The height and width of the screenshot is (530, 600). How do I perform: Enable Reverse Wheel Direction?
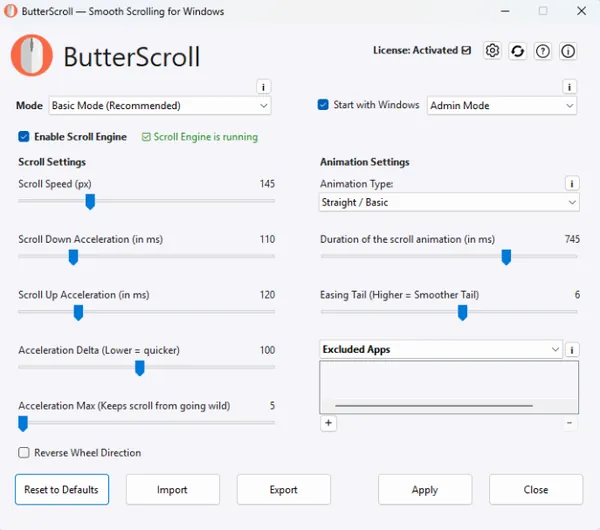[x=24, y=453]
